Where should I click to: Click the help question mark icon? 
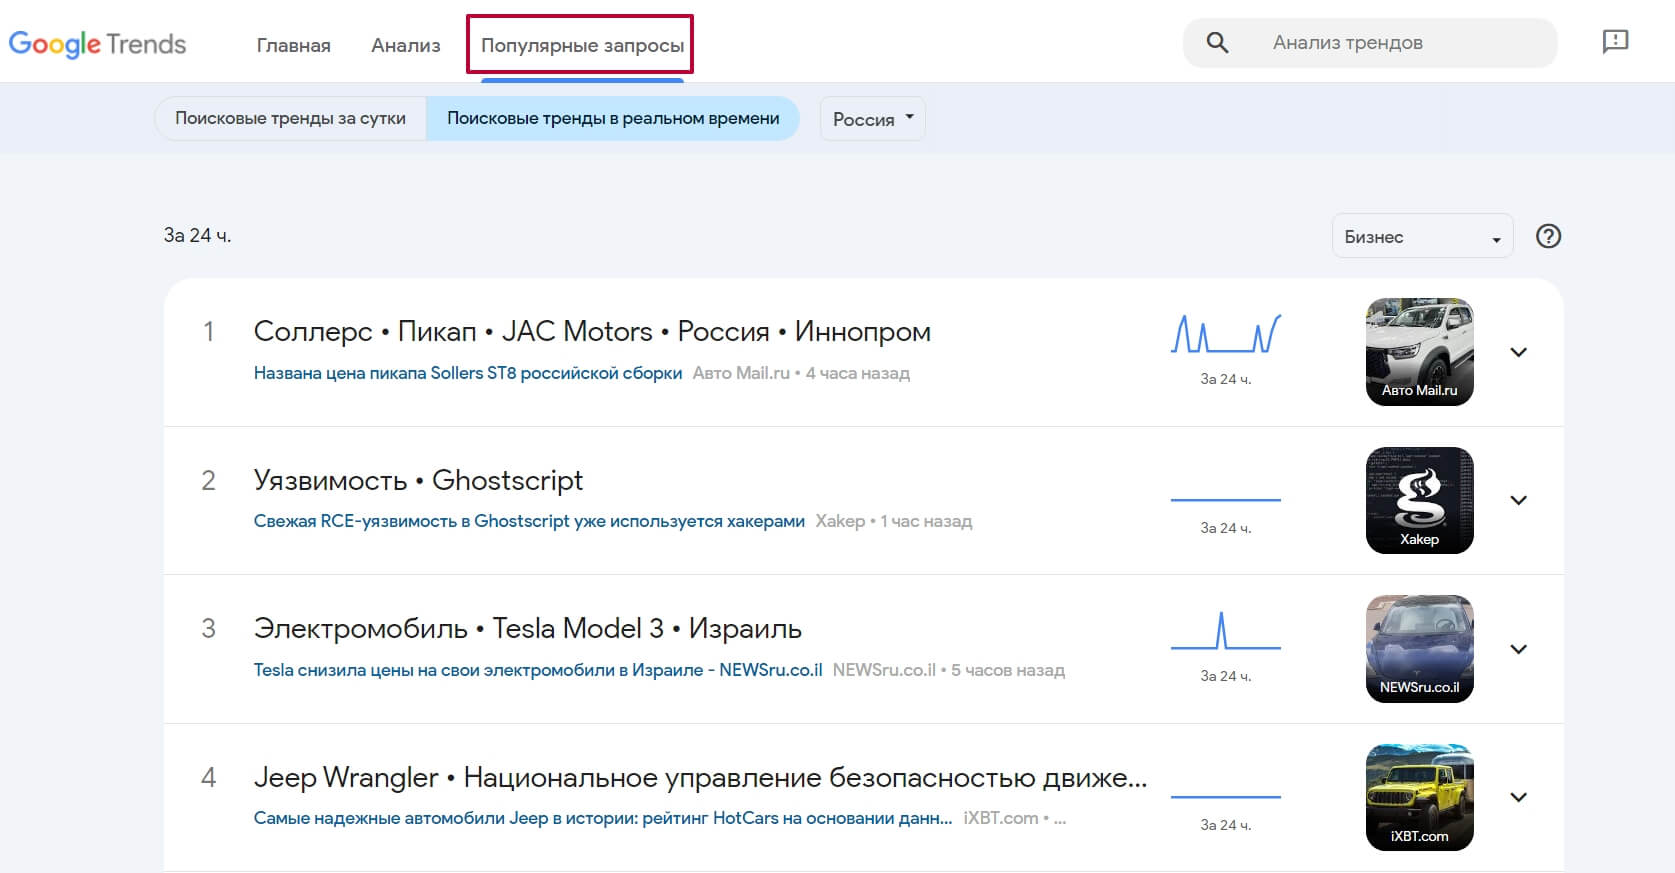1548,236
